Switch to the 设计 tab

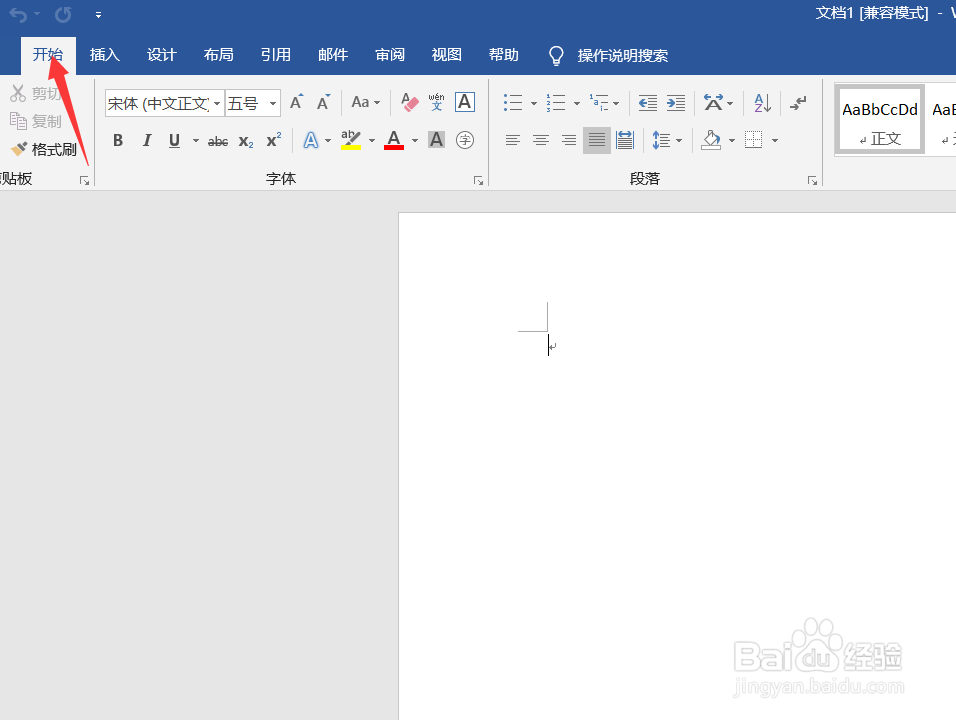(162, 55)
